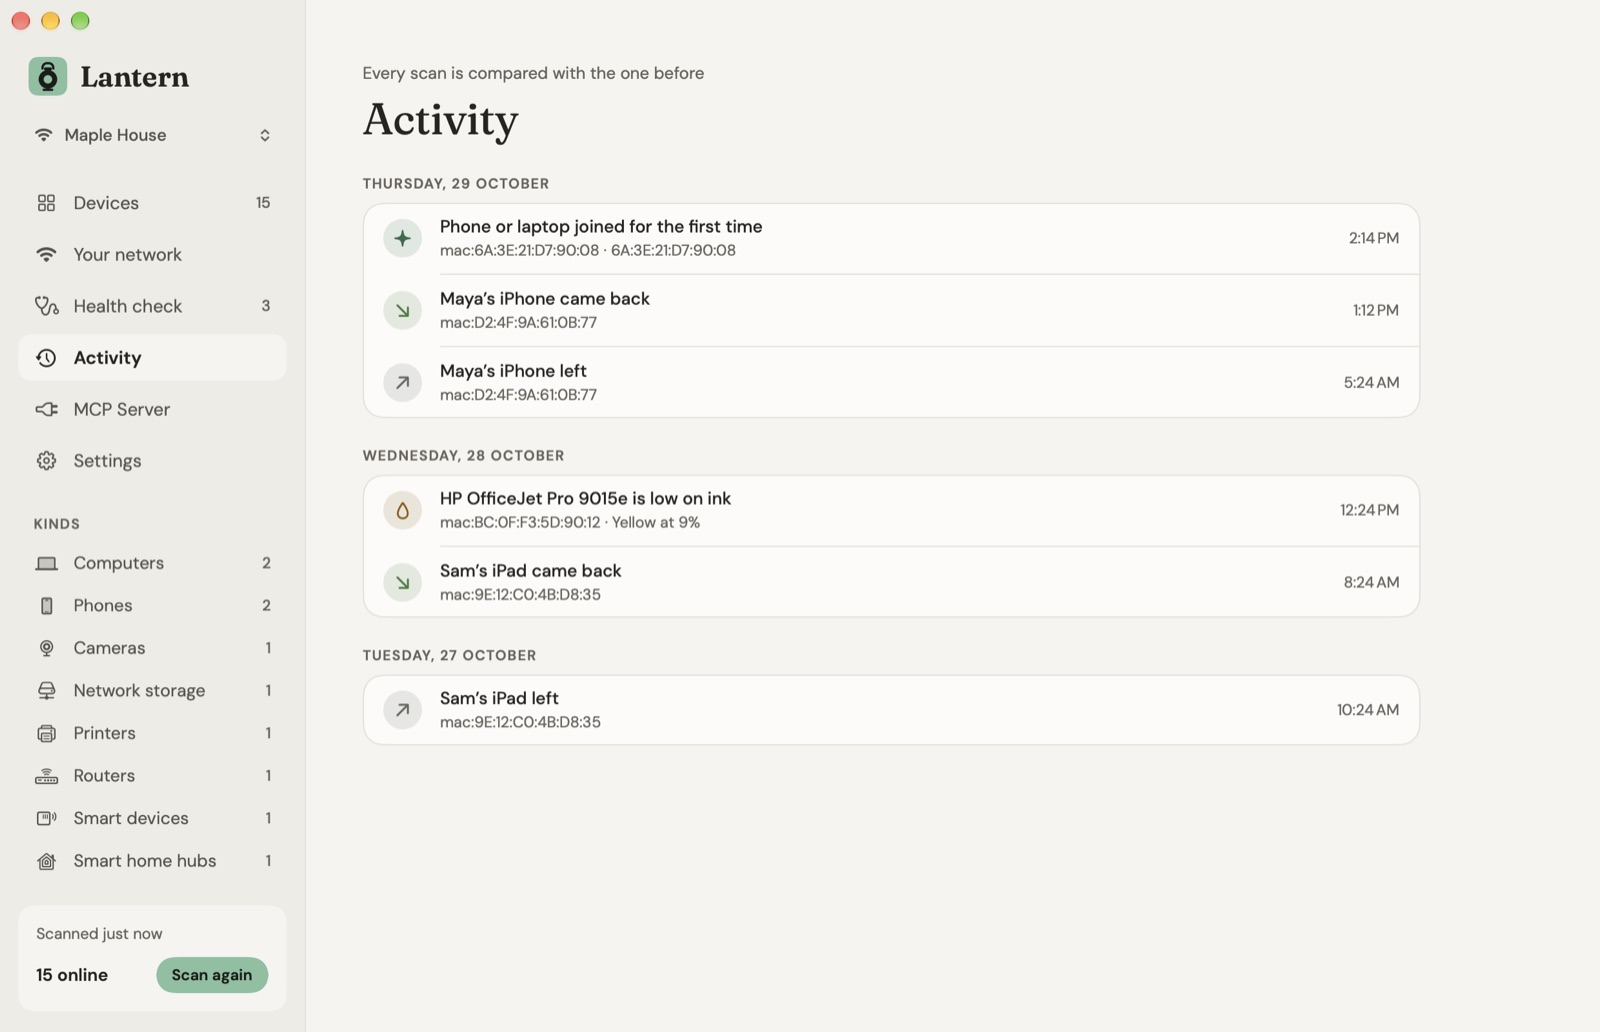
Task: Click the Your network wifi icon
Action: pyautogui.click(x=46, y=254)
